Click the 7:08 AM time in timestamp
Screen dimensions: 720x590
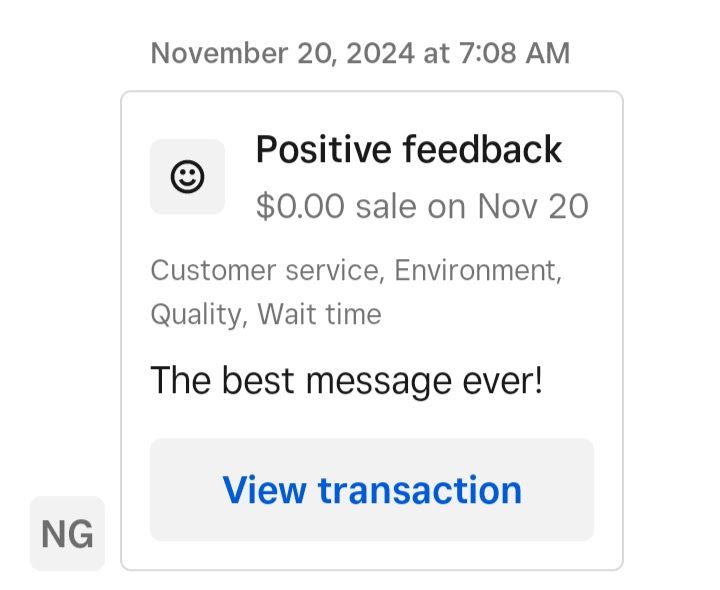pyautogui.click(x=514, y=53)
